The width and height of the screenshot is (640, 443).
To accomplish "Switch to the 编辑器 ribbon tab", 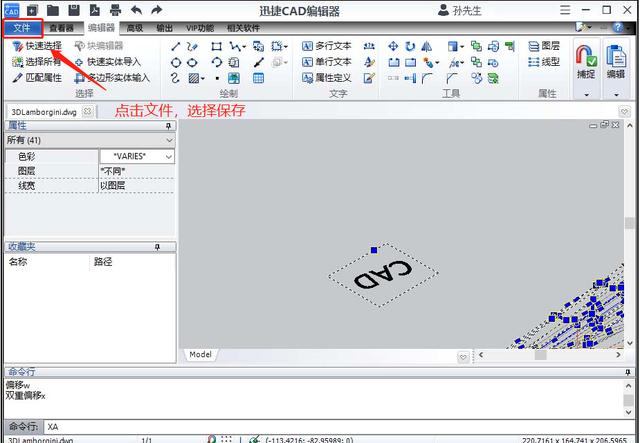I will (x=101, y=28).
